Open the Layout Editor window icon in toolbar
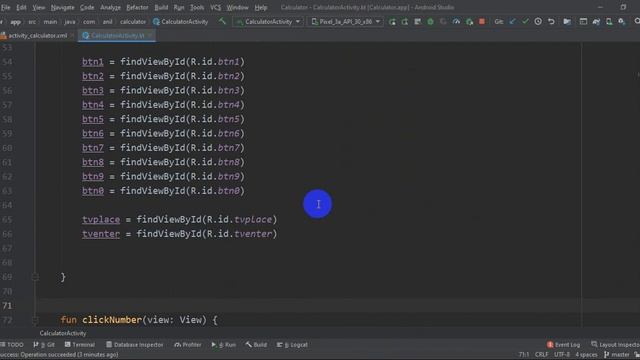 (583, 22)
